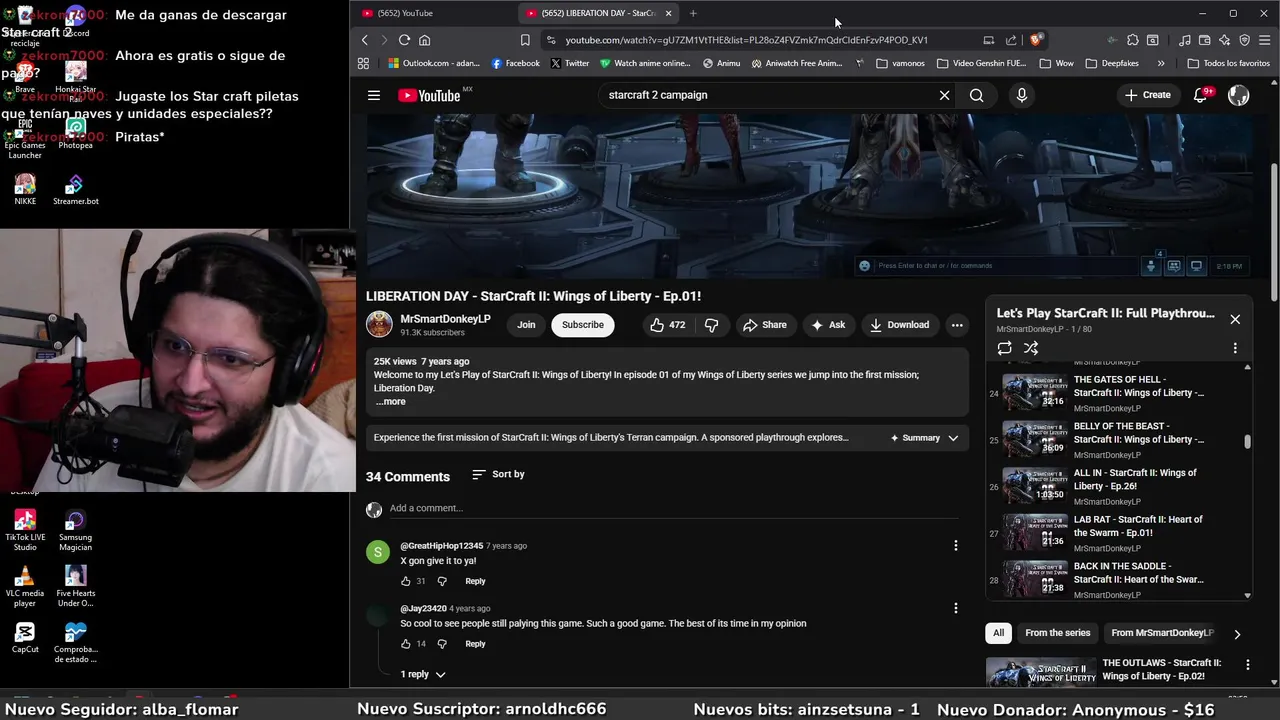The image size is (1280, 720).
Task: Open new browser tab
Action: click(x=693, y=13)
